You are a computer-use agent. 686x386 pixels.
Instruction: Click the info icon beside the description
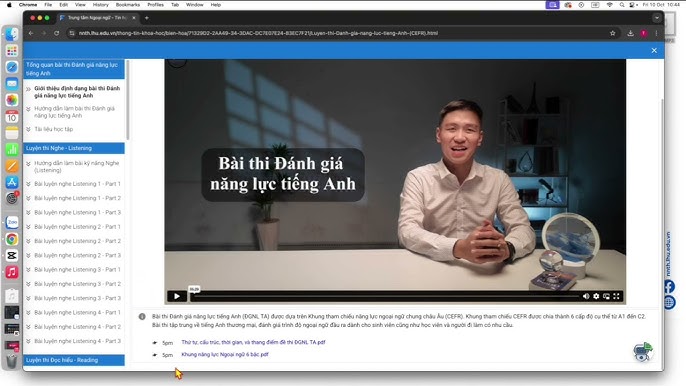142,316
